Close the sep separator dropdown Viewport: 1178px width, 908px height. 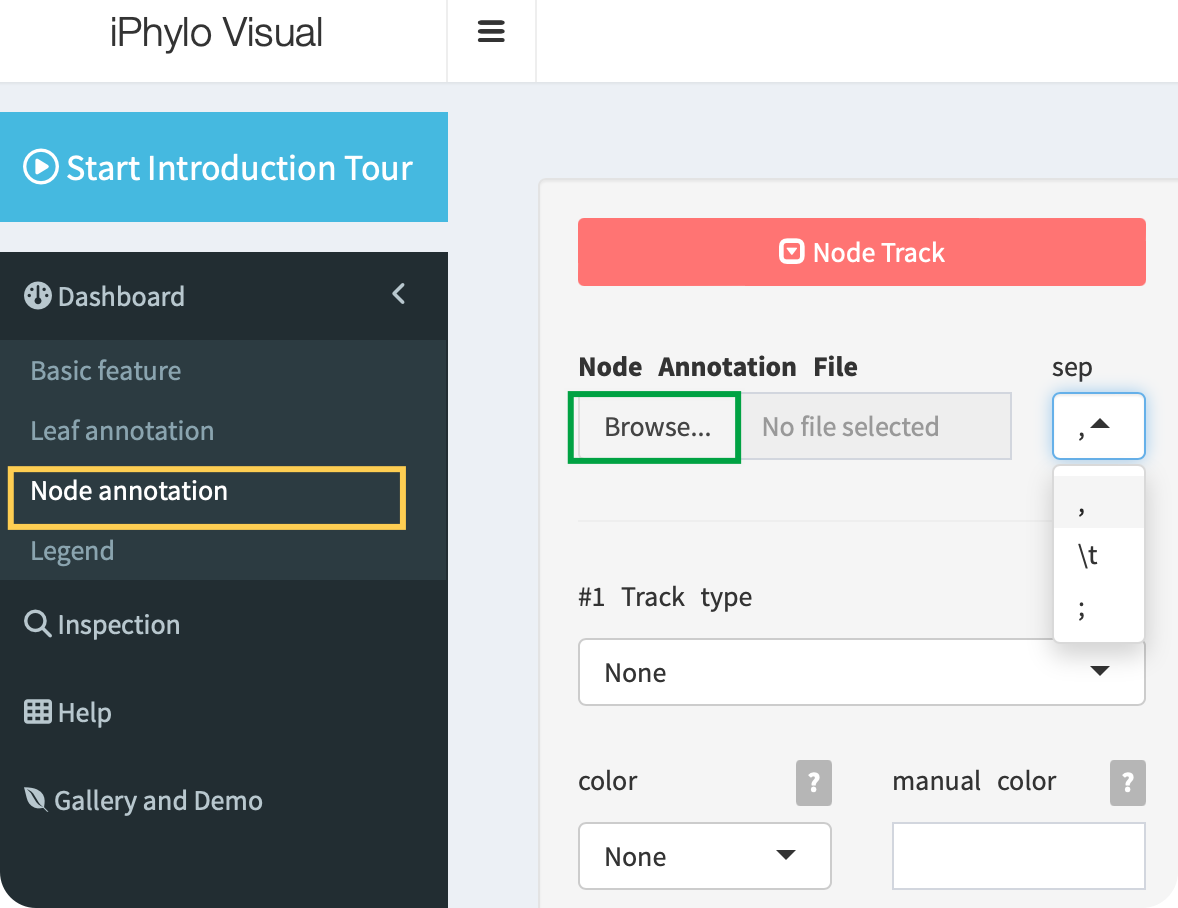pos(1098,426)
